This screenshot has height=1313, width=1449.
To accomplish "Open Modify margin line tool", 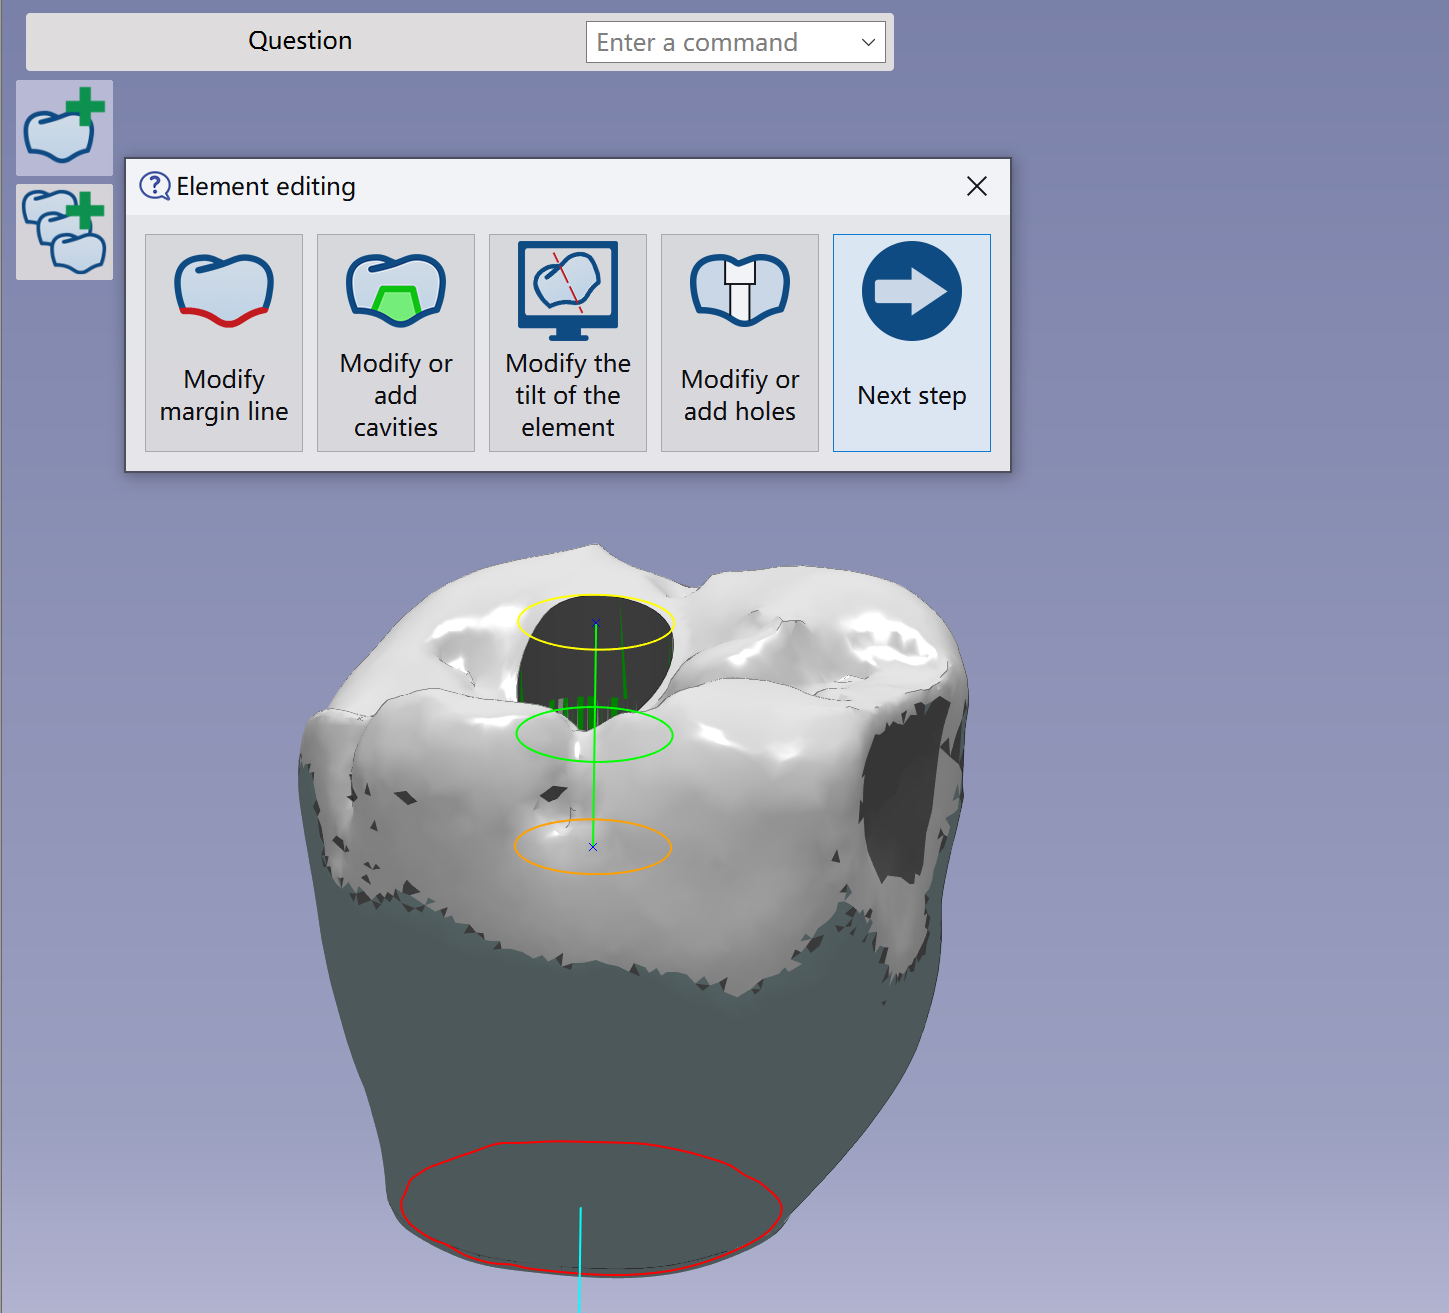I will [224, 343].
